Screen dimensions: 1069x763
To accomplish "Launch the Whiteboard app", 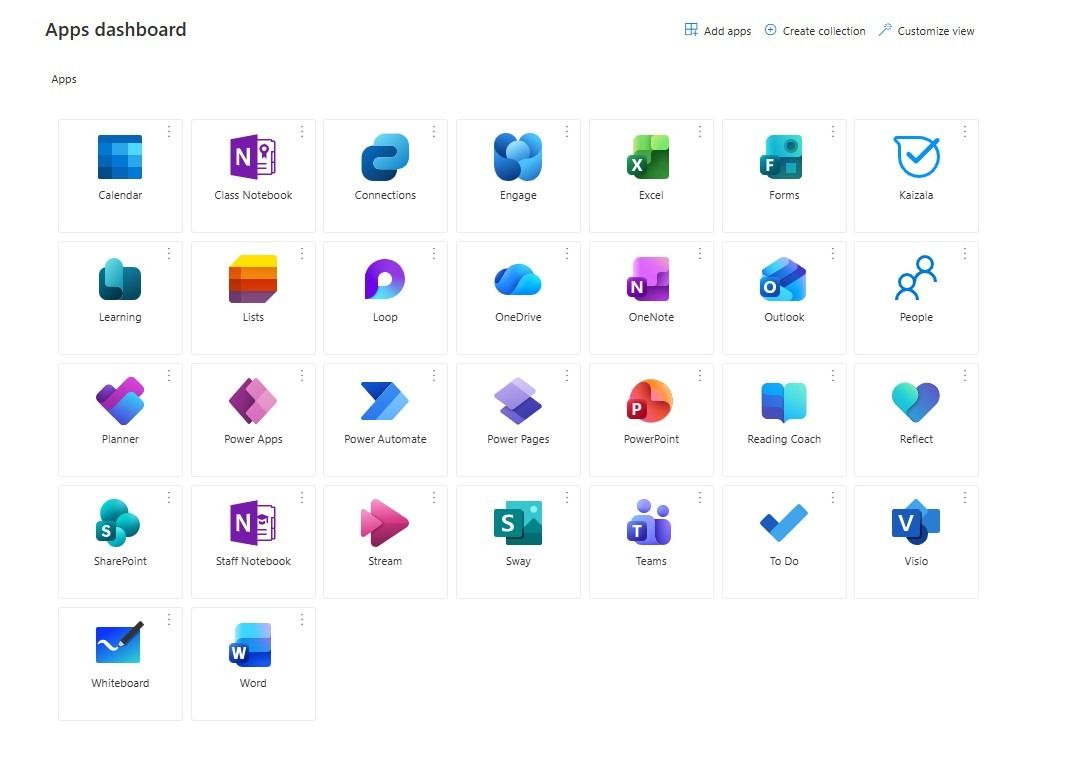I will pyautogui.click(x=120, y=657).
